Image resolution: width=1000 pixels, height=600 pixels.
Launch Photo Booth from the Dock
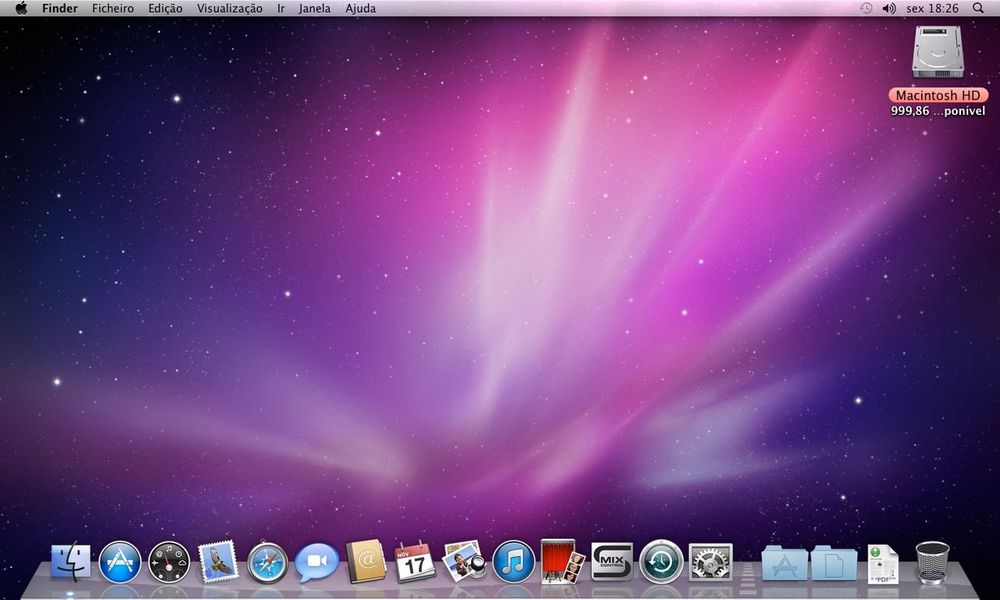[562, 561]
